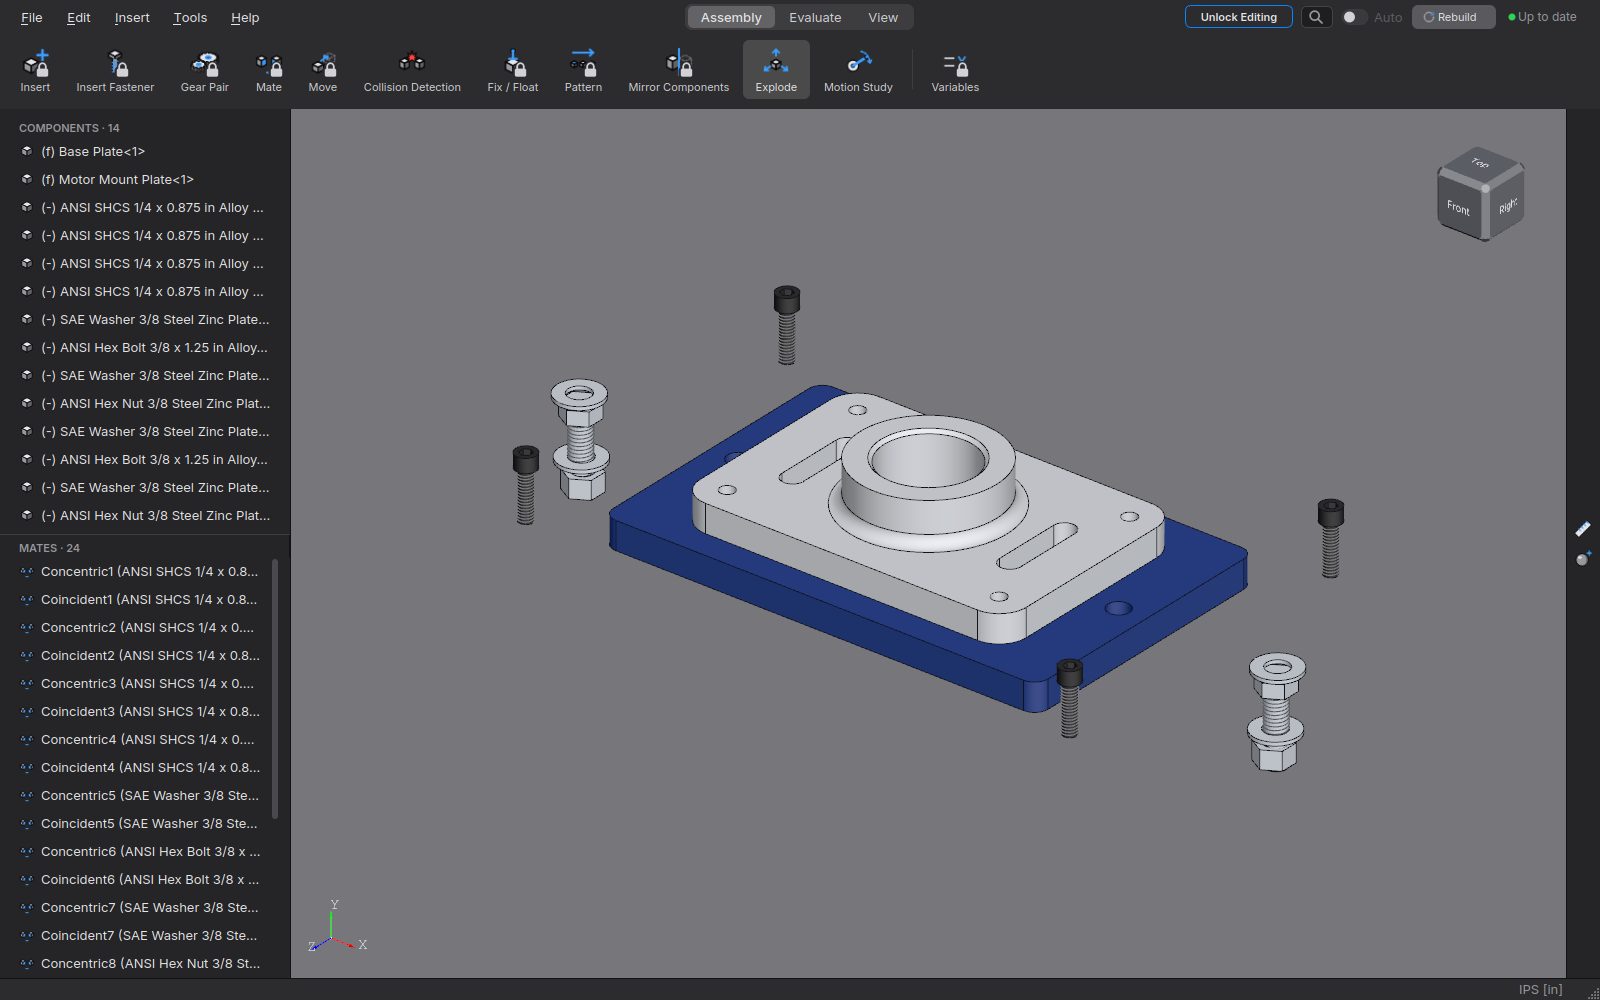Open the Pattern tool
Viewport: 1600px width, 1000px height.
click(583, 71)
